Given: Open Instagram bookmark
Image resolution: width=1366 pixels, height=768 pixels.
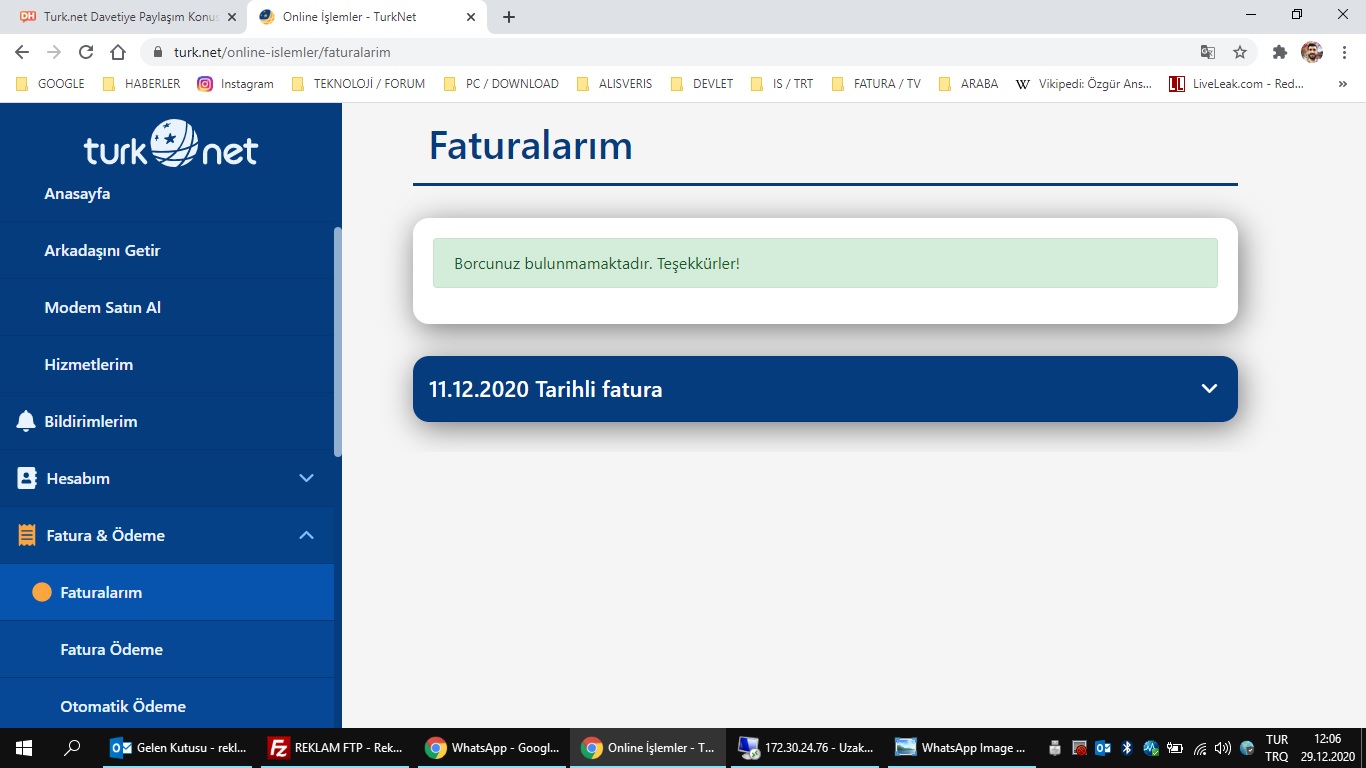Looking at the screenshot, I should point(235,84).
